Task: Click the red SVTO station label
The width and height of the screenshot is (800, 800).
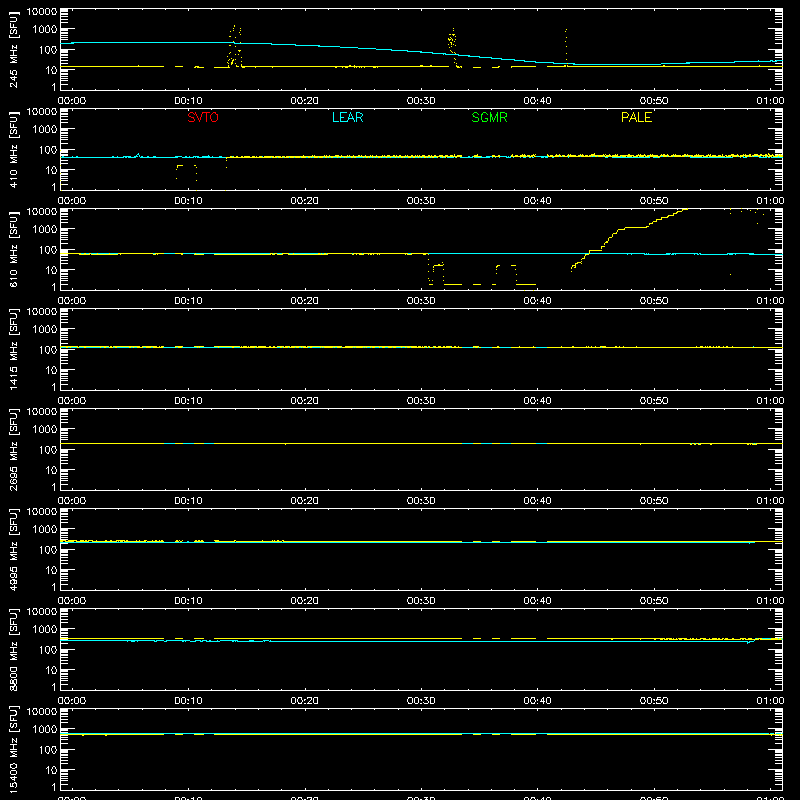Action: pos(203,117)
